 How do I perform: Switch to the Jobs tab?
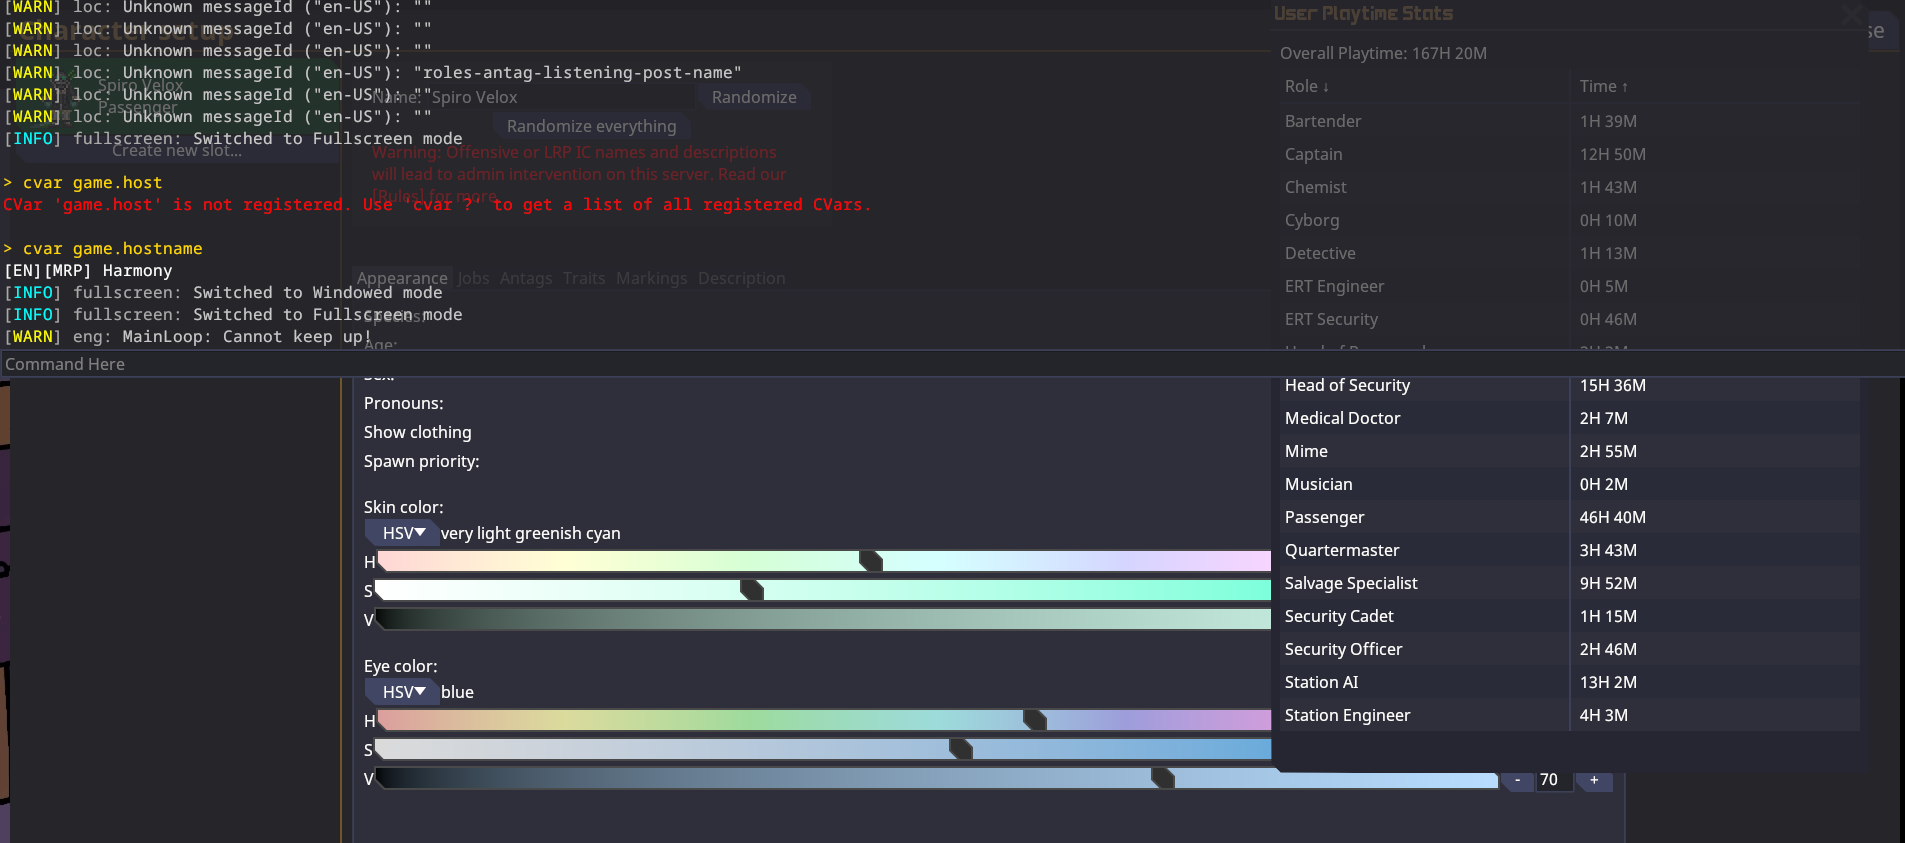point(473,278)
